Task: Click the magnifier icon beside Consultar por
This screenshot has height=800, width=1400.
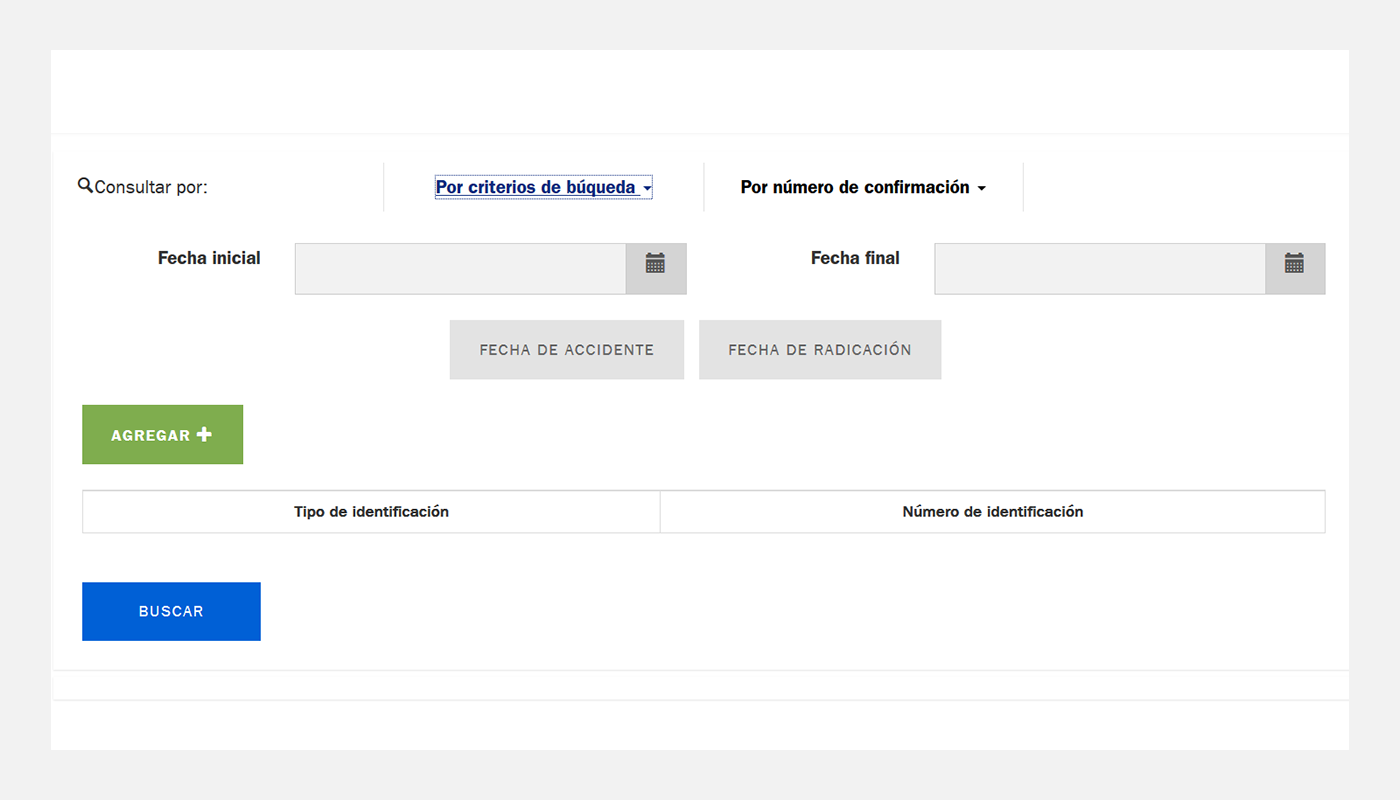Action: (x=85, y=185)
